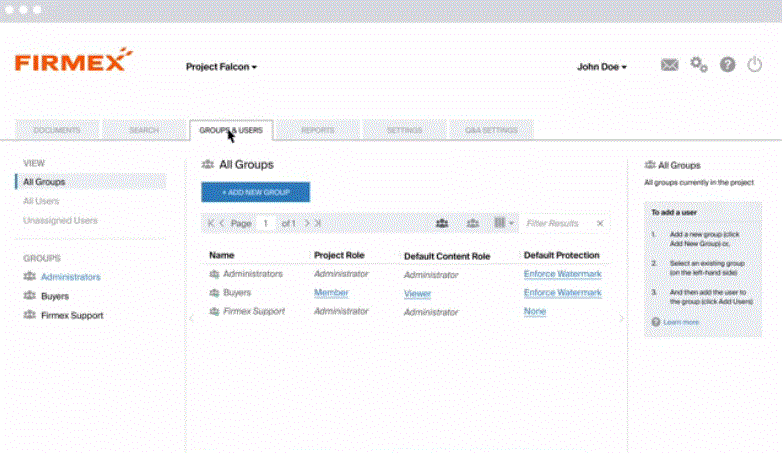
Task: Open Firmex Support group in sidebar
Action: point(72,315)
